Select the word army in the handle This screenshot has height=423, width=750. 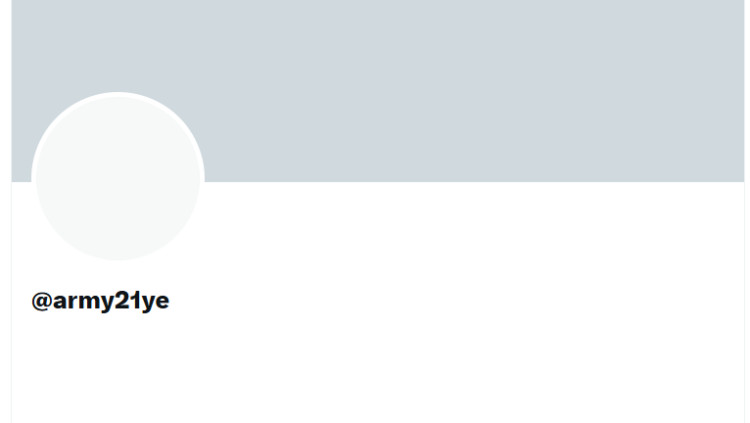[x=84, y=301]
